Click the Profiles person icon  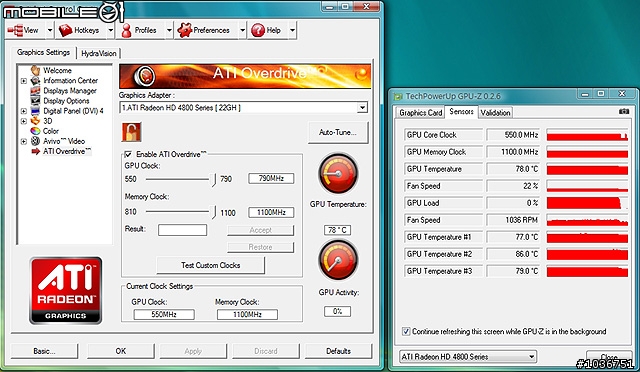pyautogui.click(x=127, y=30)
